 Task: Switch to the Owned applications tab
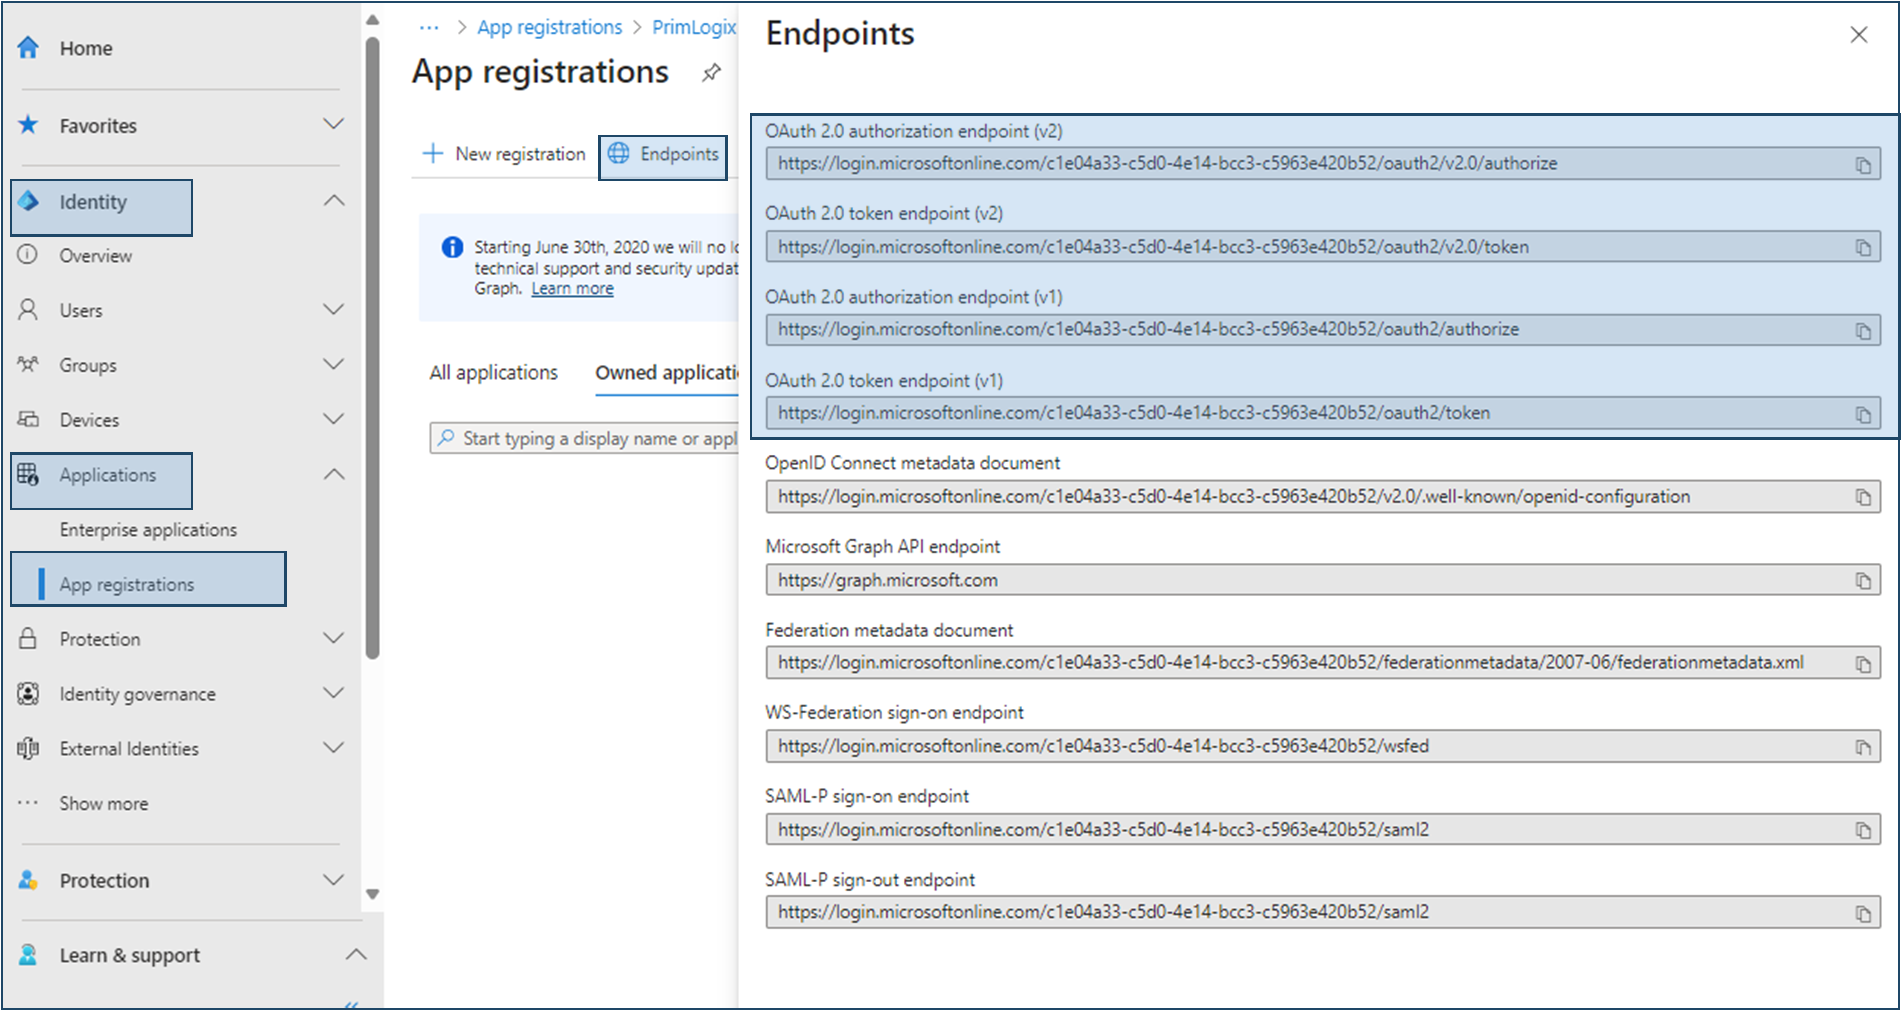point(666,372)
